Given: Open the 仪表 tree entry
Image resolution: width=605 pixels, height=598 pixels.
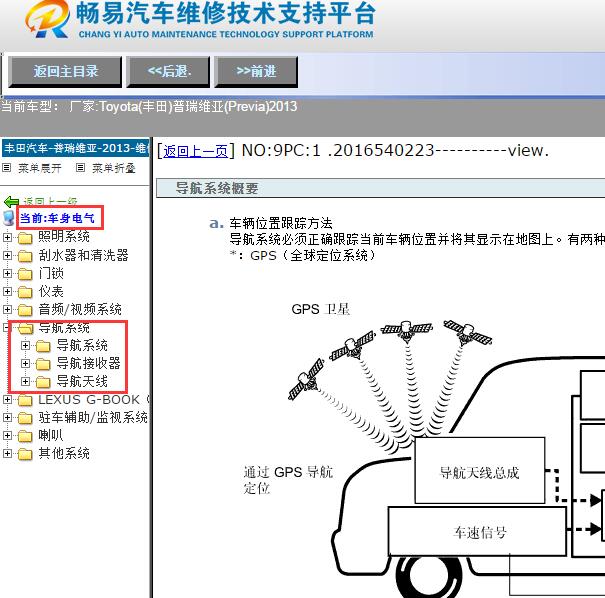Looking at the screenshot, I should coord(51,291).
